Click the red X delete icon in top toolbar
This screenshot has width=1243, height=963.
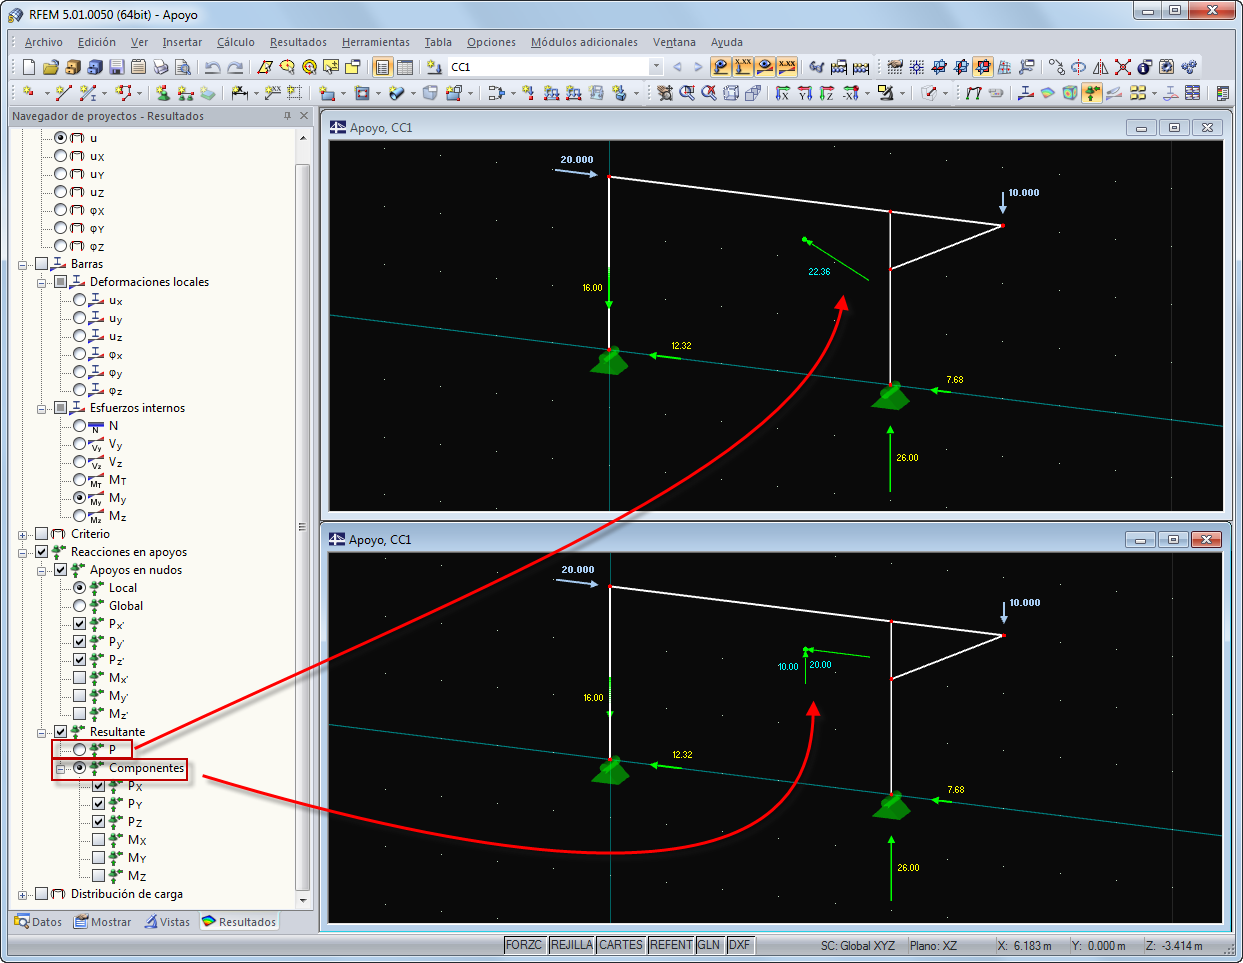click(x=1123, y=67)
